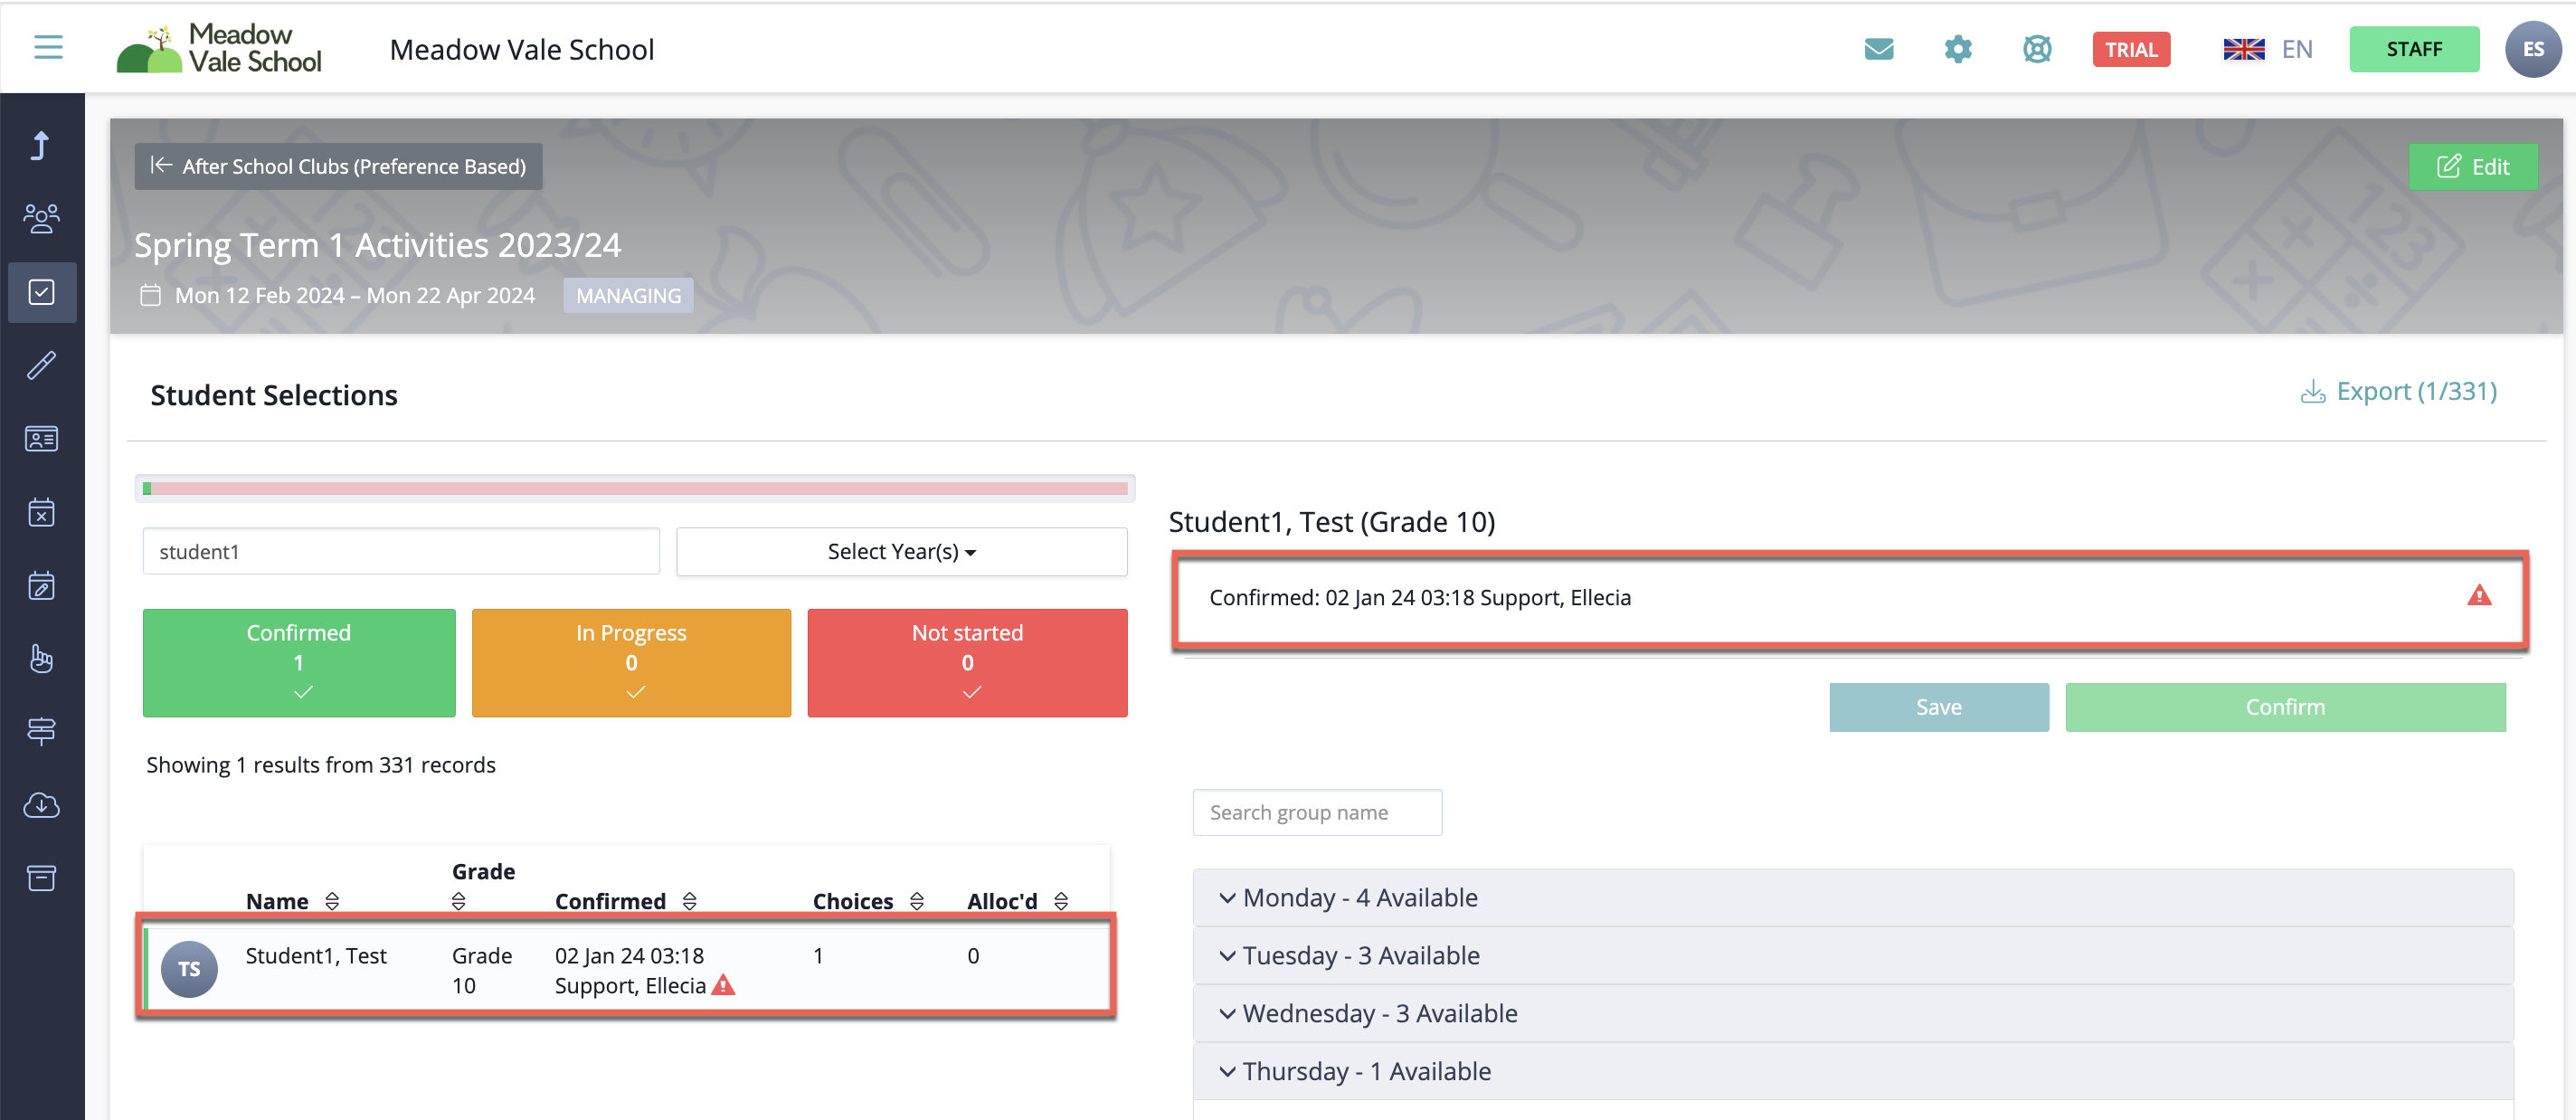Open settings gear in header

pyautogui.click(x=1957, y=49)
